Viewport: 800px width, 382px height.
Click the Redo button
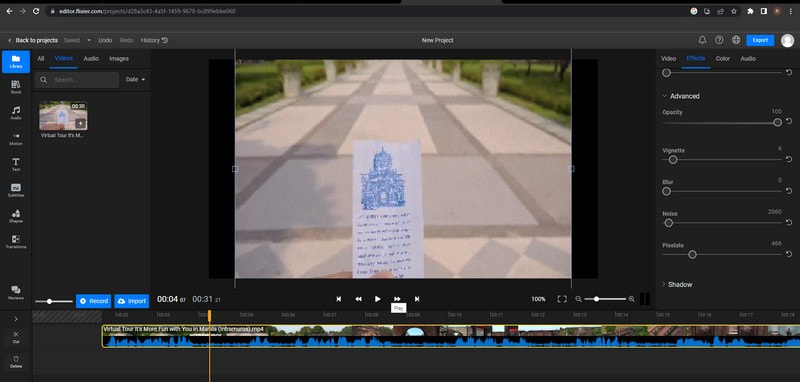(127, 40)
